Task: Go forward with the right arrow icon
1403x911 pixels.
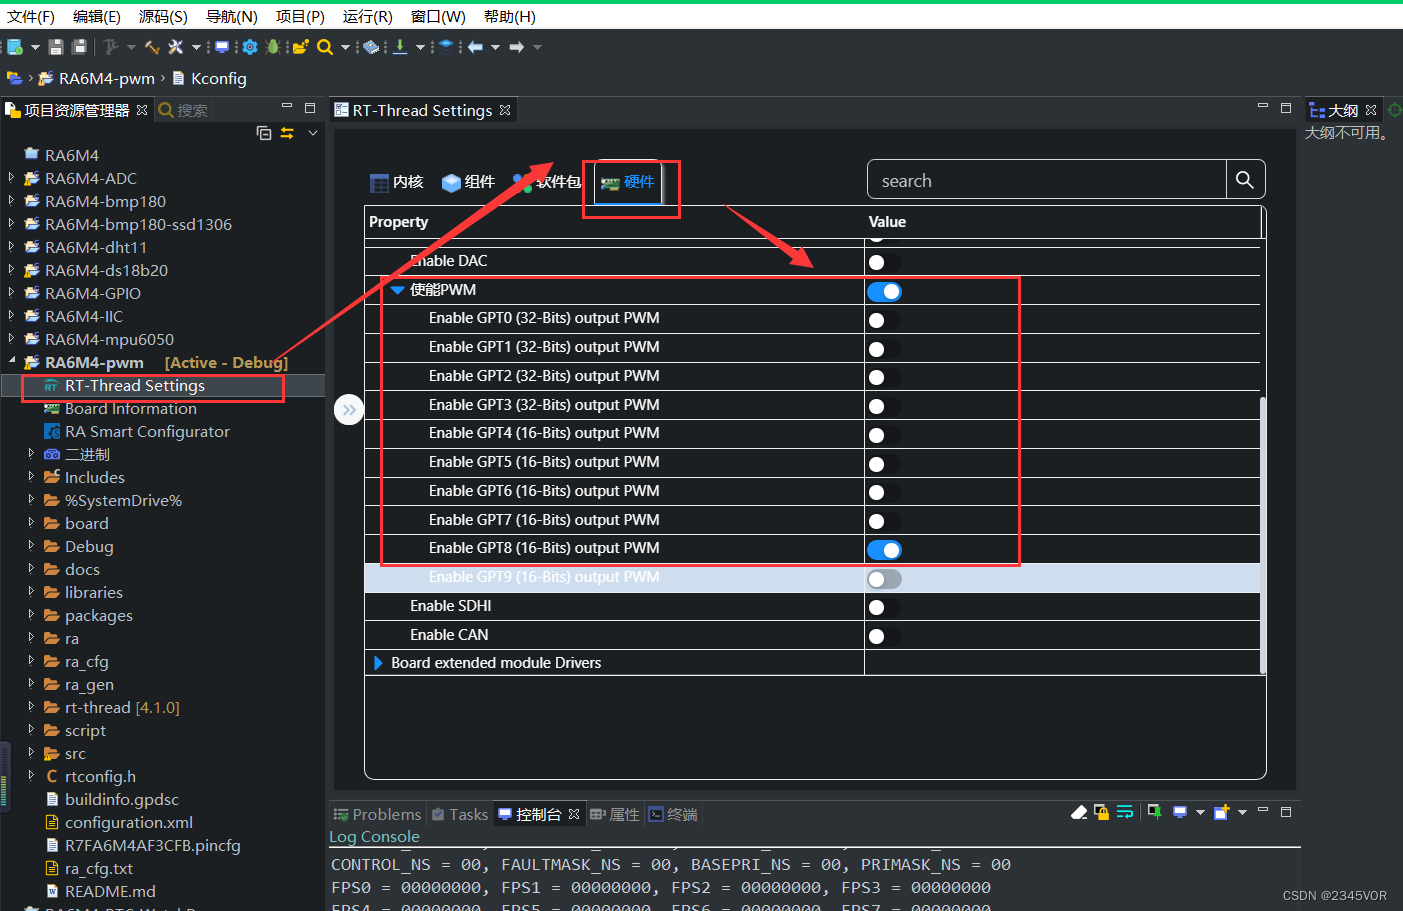Action: coord(517,47)
